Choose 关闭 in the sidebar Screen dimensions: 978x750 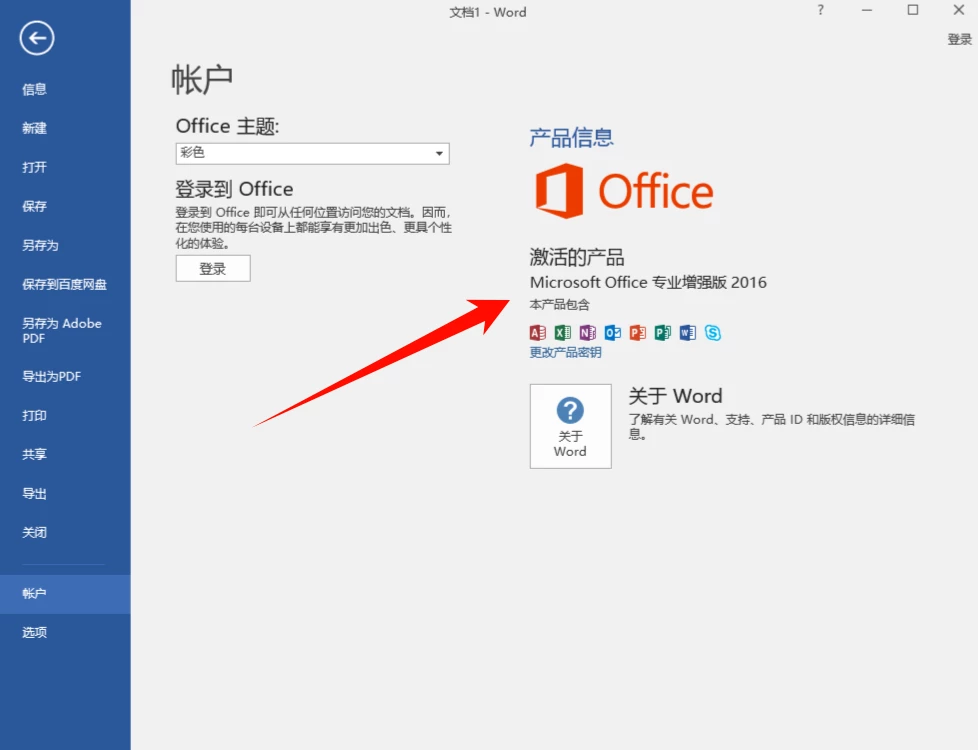click(x=65, y=532)
